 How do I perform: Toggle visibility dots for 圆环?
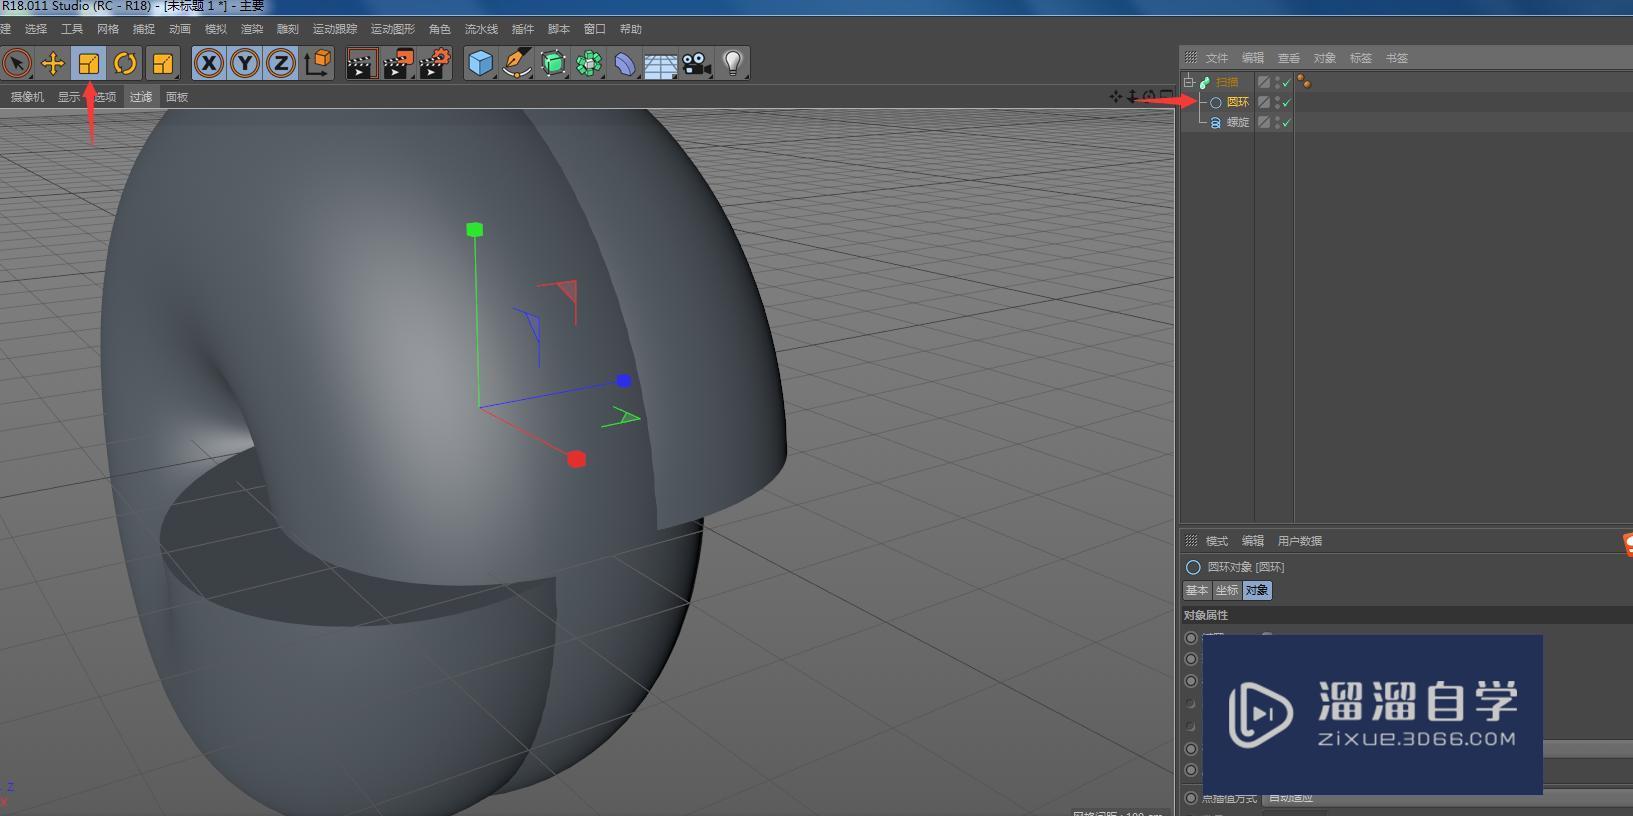pos(1277,102)
